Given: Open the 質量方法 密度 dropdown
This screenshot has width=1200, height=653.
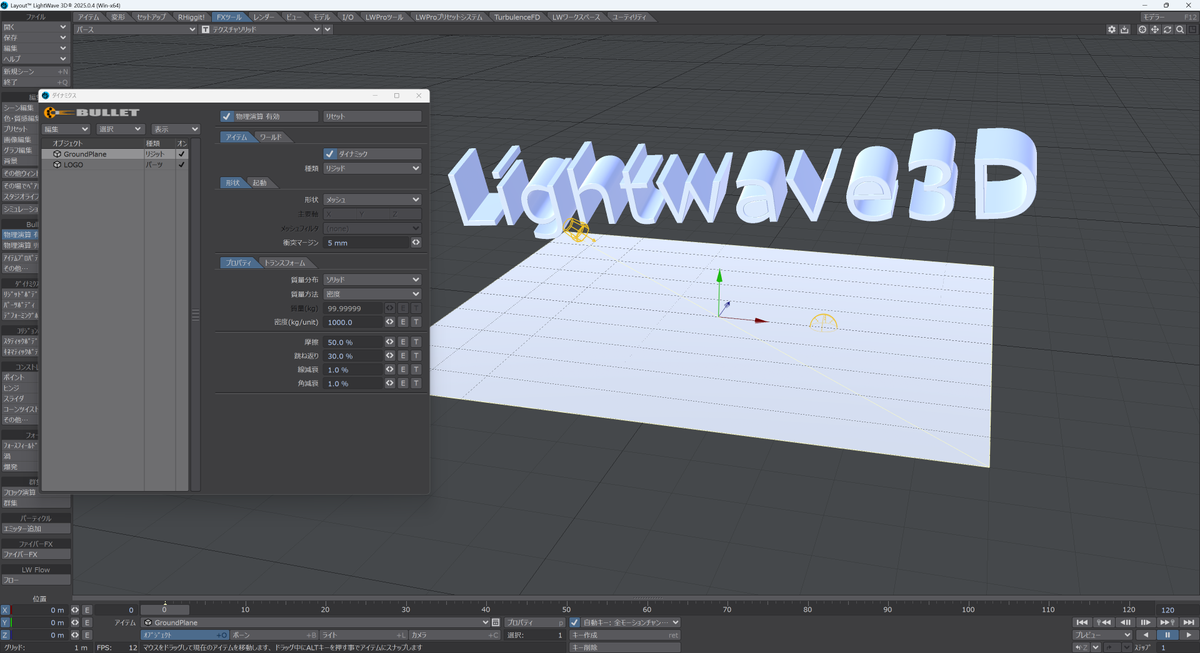Looking at the screenshot, I should click(372, 294).
